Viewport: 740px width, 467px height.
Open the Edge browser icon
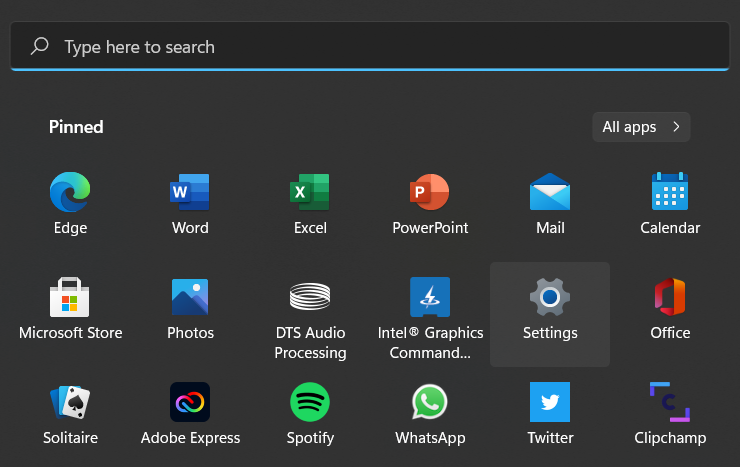click(x=70, y=192)
